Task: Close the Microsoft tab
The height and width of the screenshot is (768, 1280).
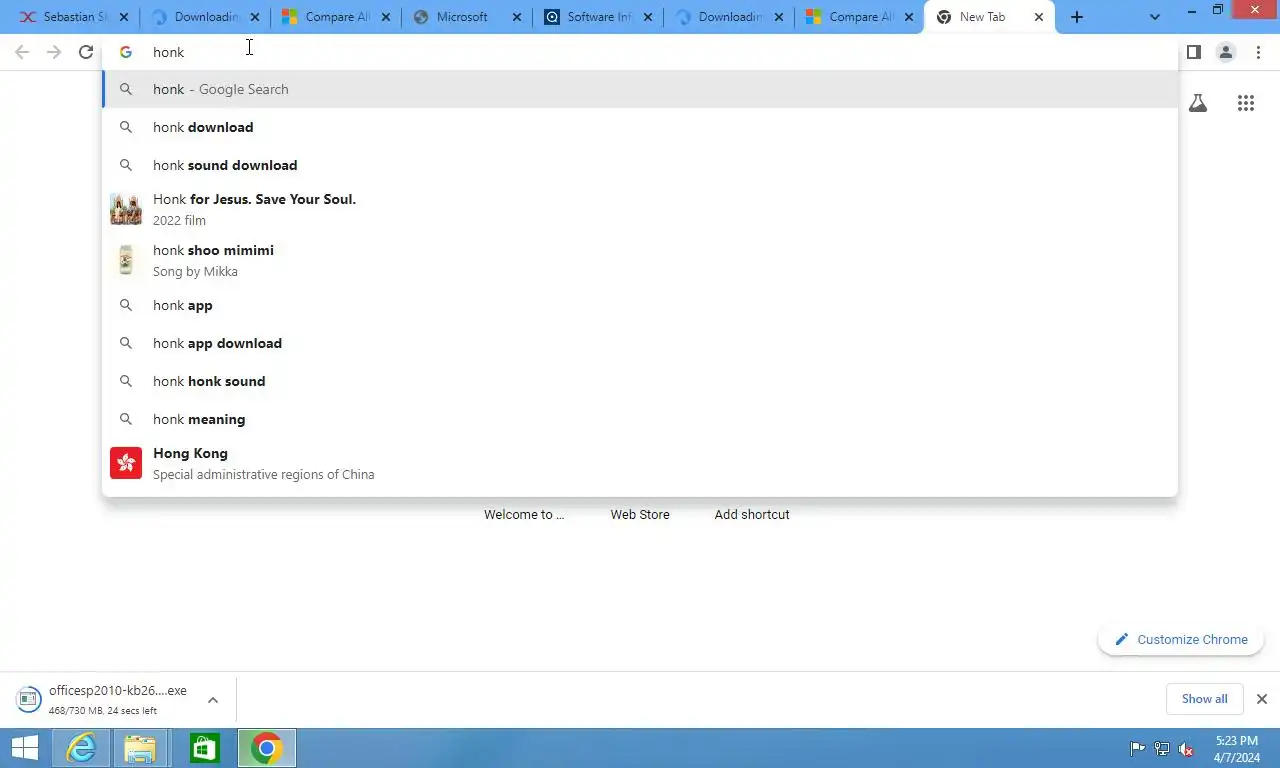Action: [x=516, y=17]
